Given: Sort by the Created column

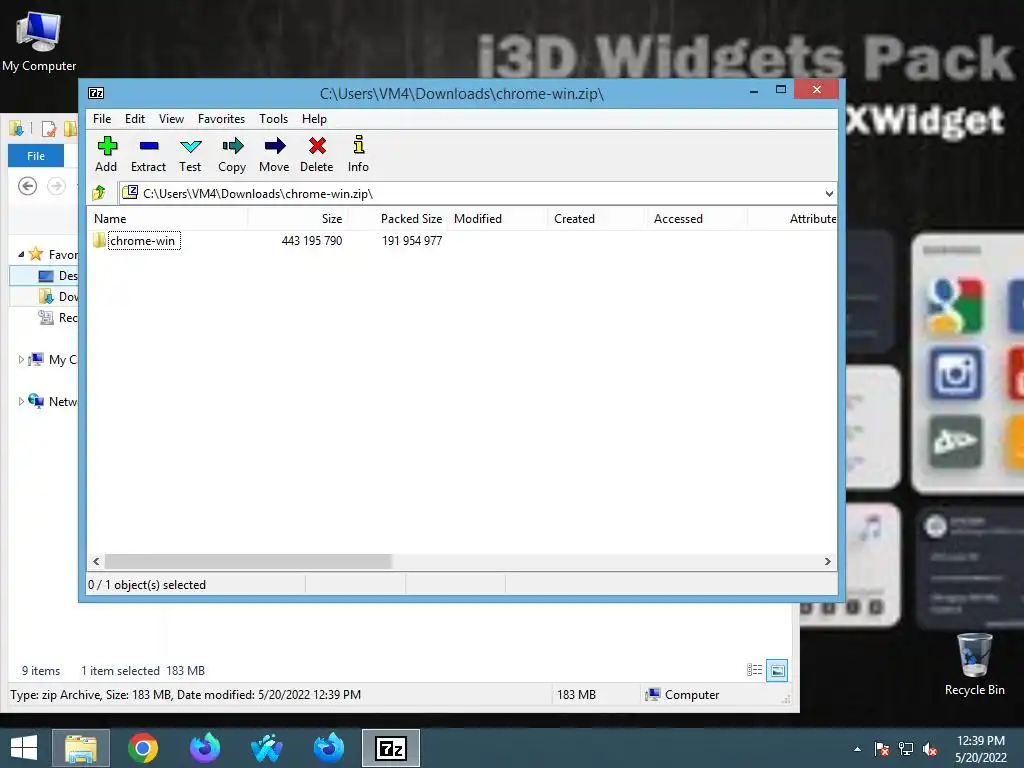Looking at the screenshot, I should 598,219.
